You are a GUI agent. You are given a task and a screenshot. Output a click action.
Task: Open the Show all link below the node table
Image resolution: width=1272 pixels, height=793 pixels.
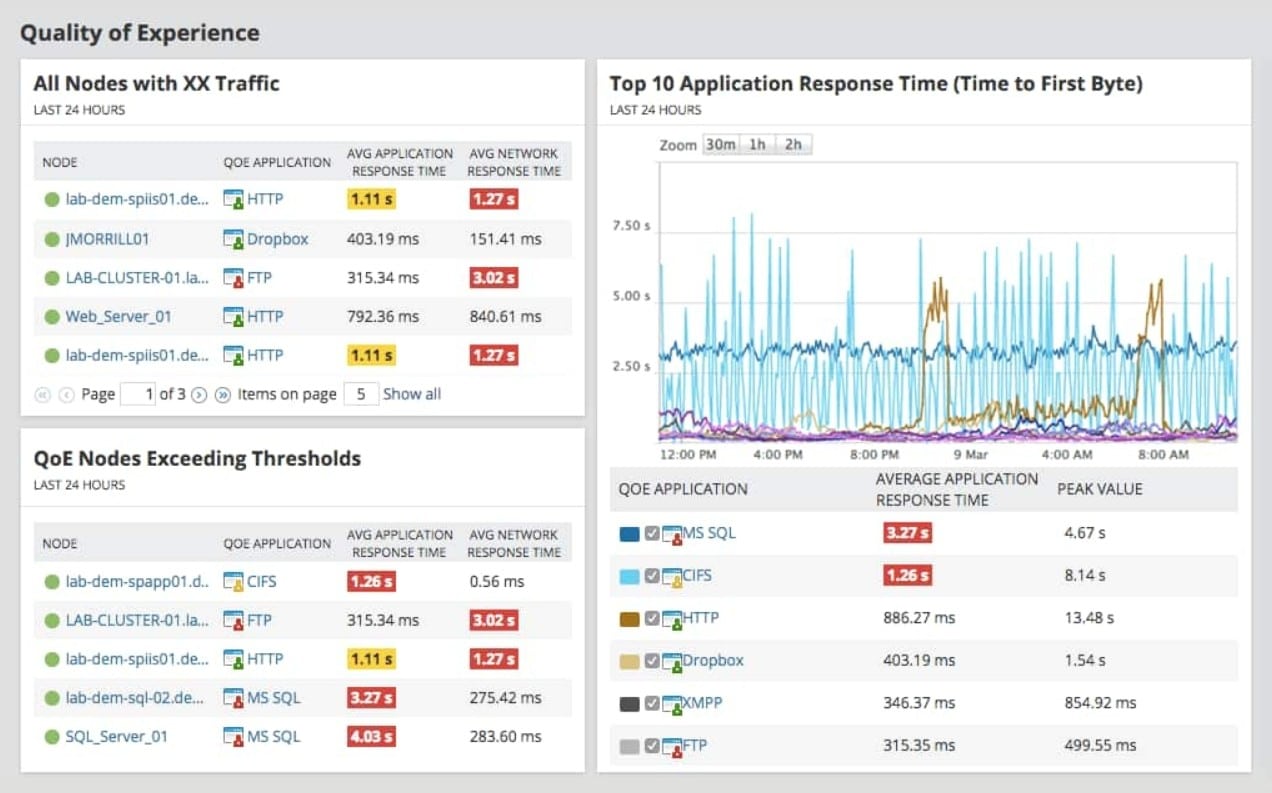[x=412, y=393]
